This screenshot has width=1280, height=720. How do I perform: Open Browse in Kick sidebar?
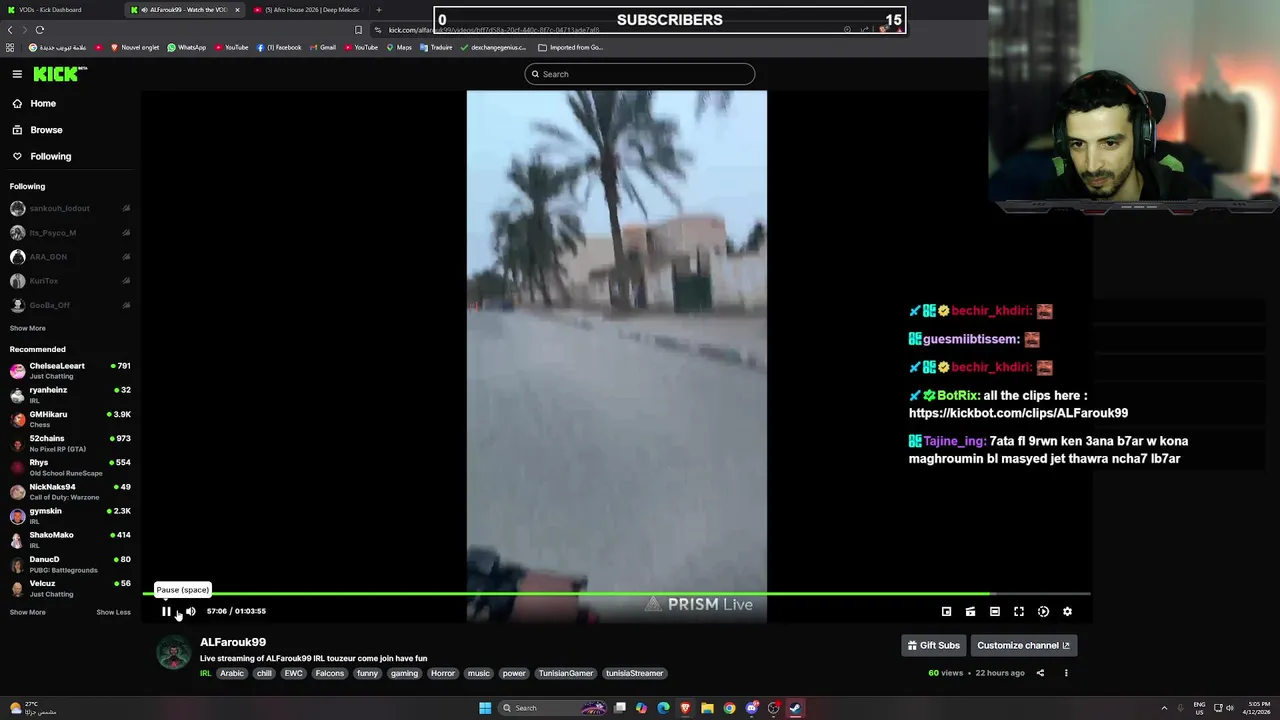[x=46, y=130]
